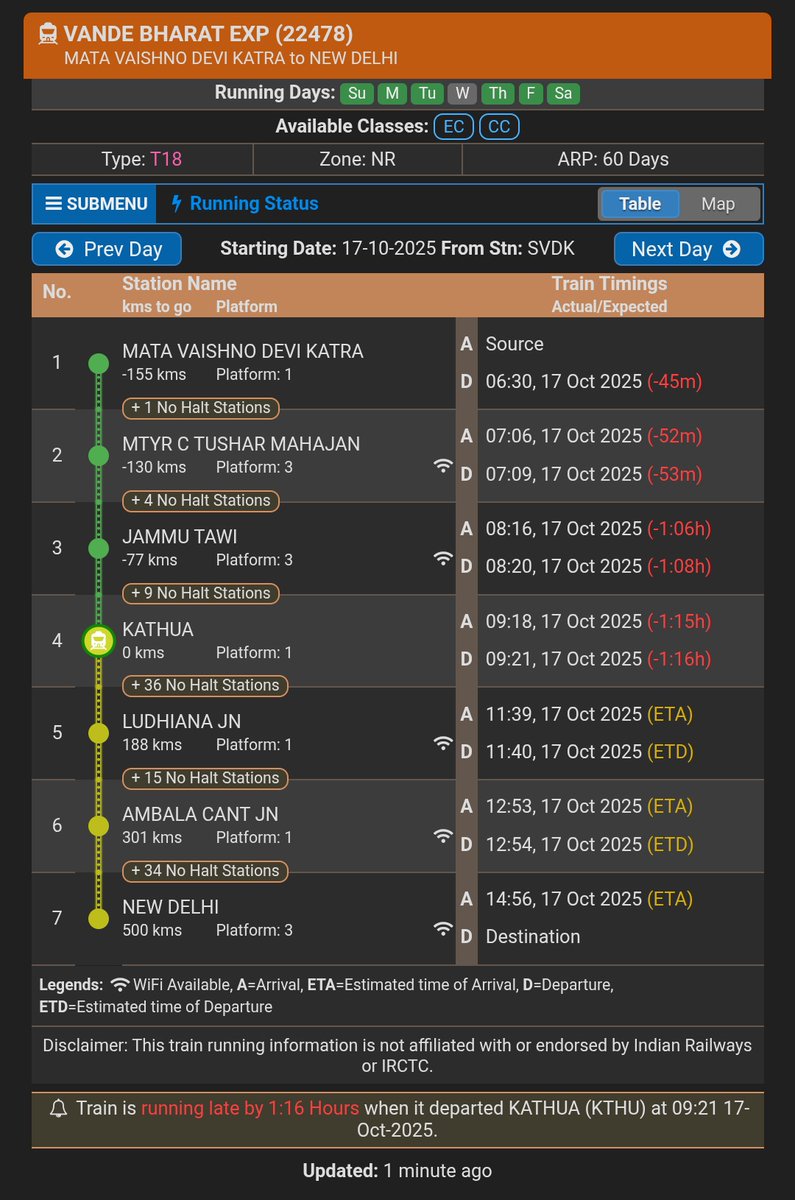The image size is (795, 1200).
Task: Click the current train position icon at KATHUA
Action: tap(98, 641)
